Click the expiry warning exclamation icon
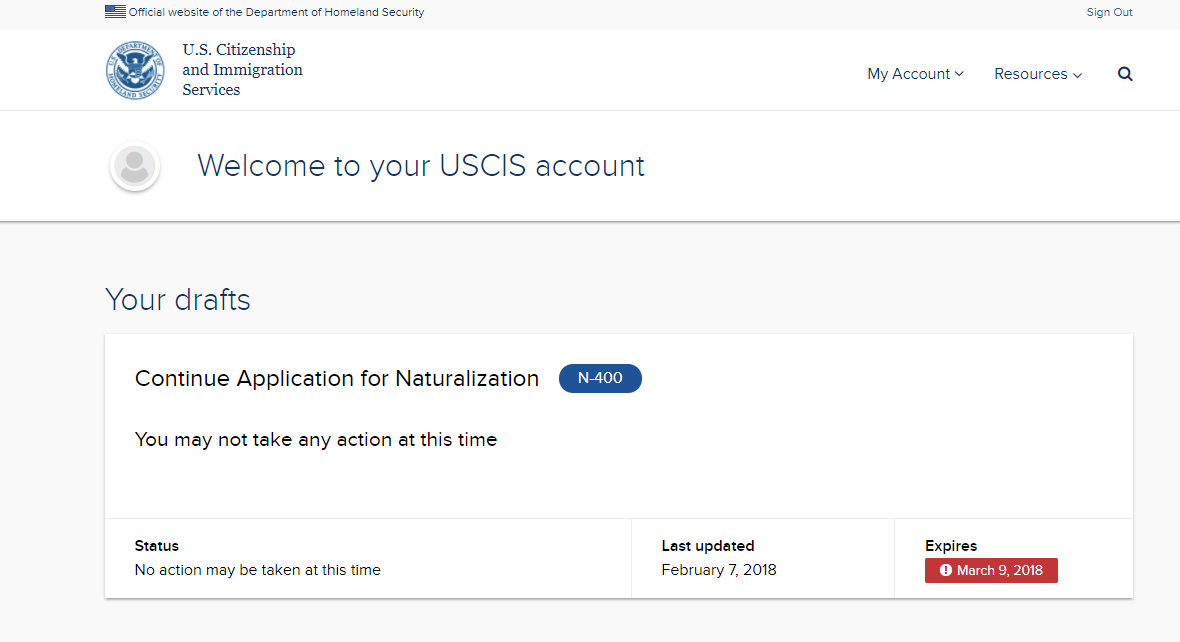 [945, 570]
